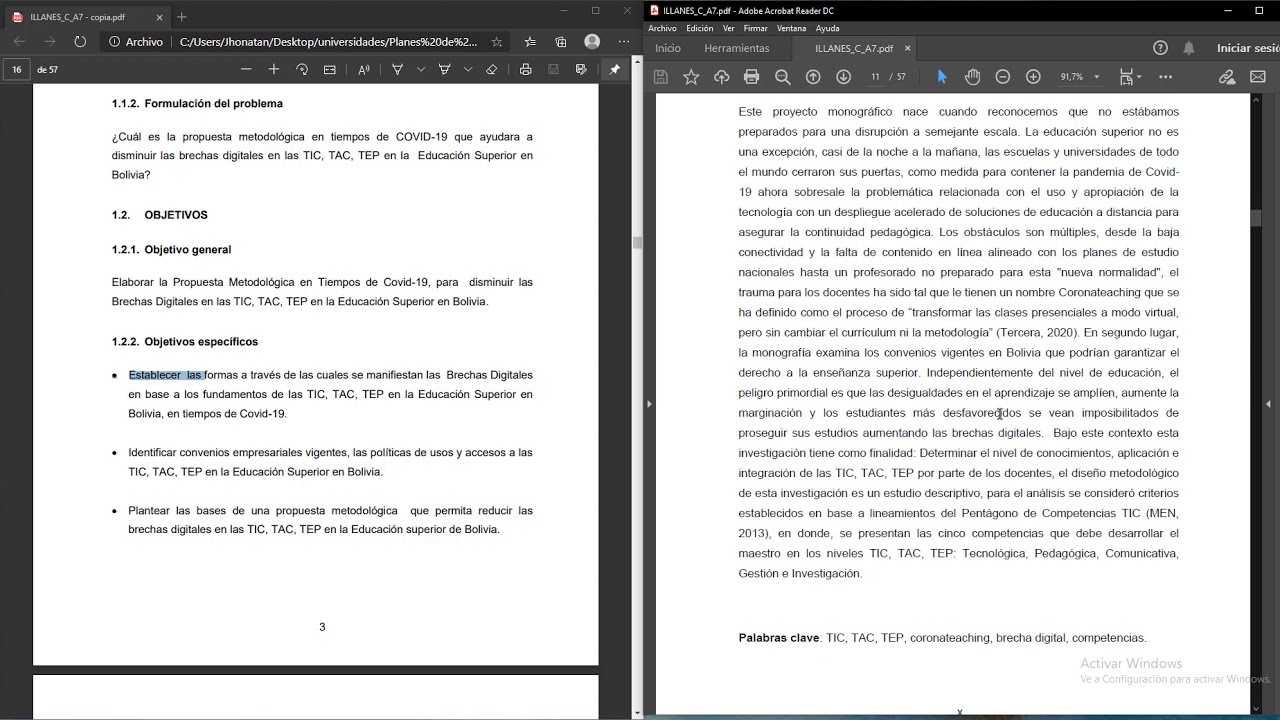Print the PDF from Edge toolbar
This screenshot has height=720, width=1280.
point(525,70)
